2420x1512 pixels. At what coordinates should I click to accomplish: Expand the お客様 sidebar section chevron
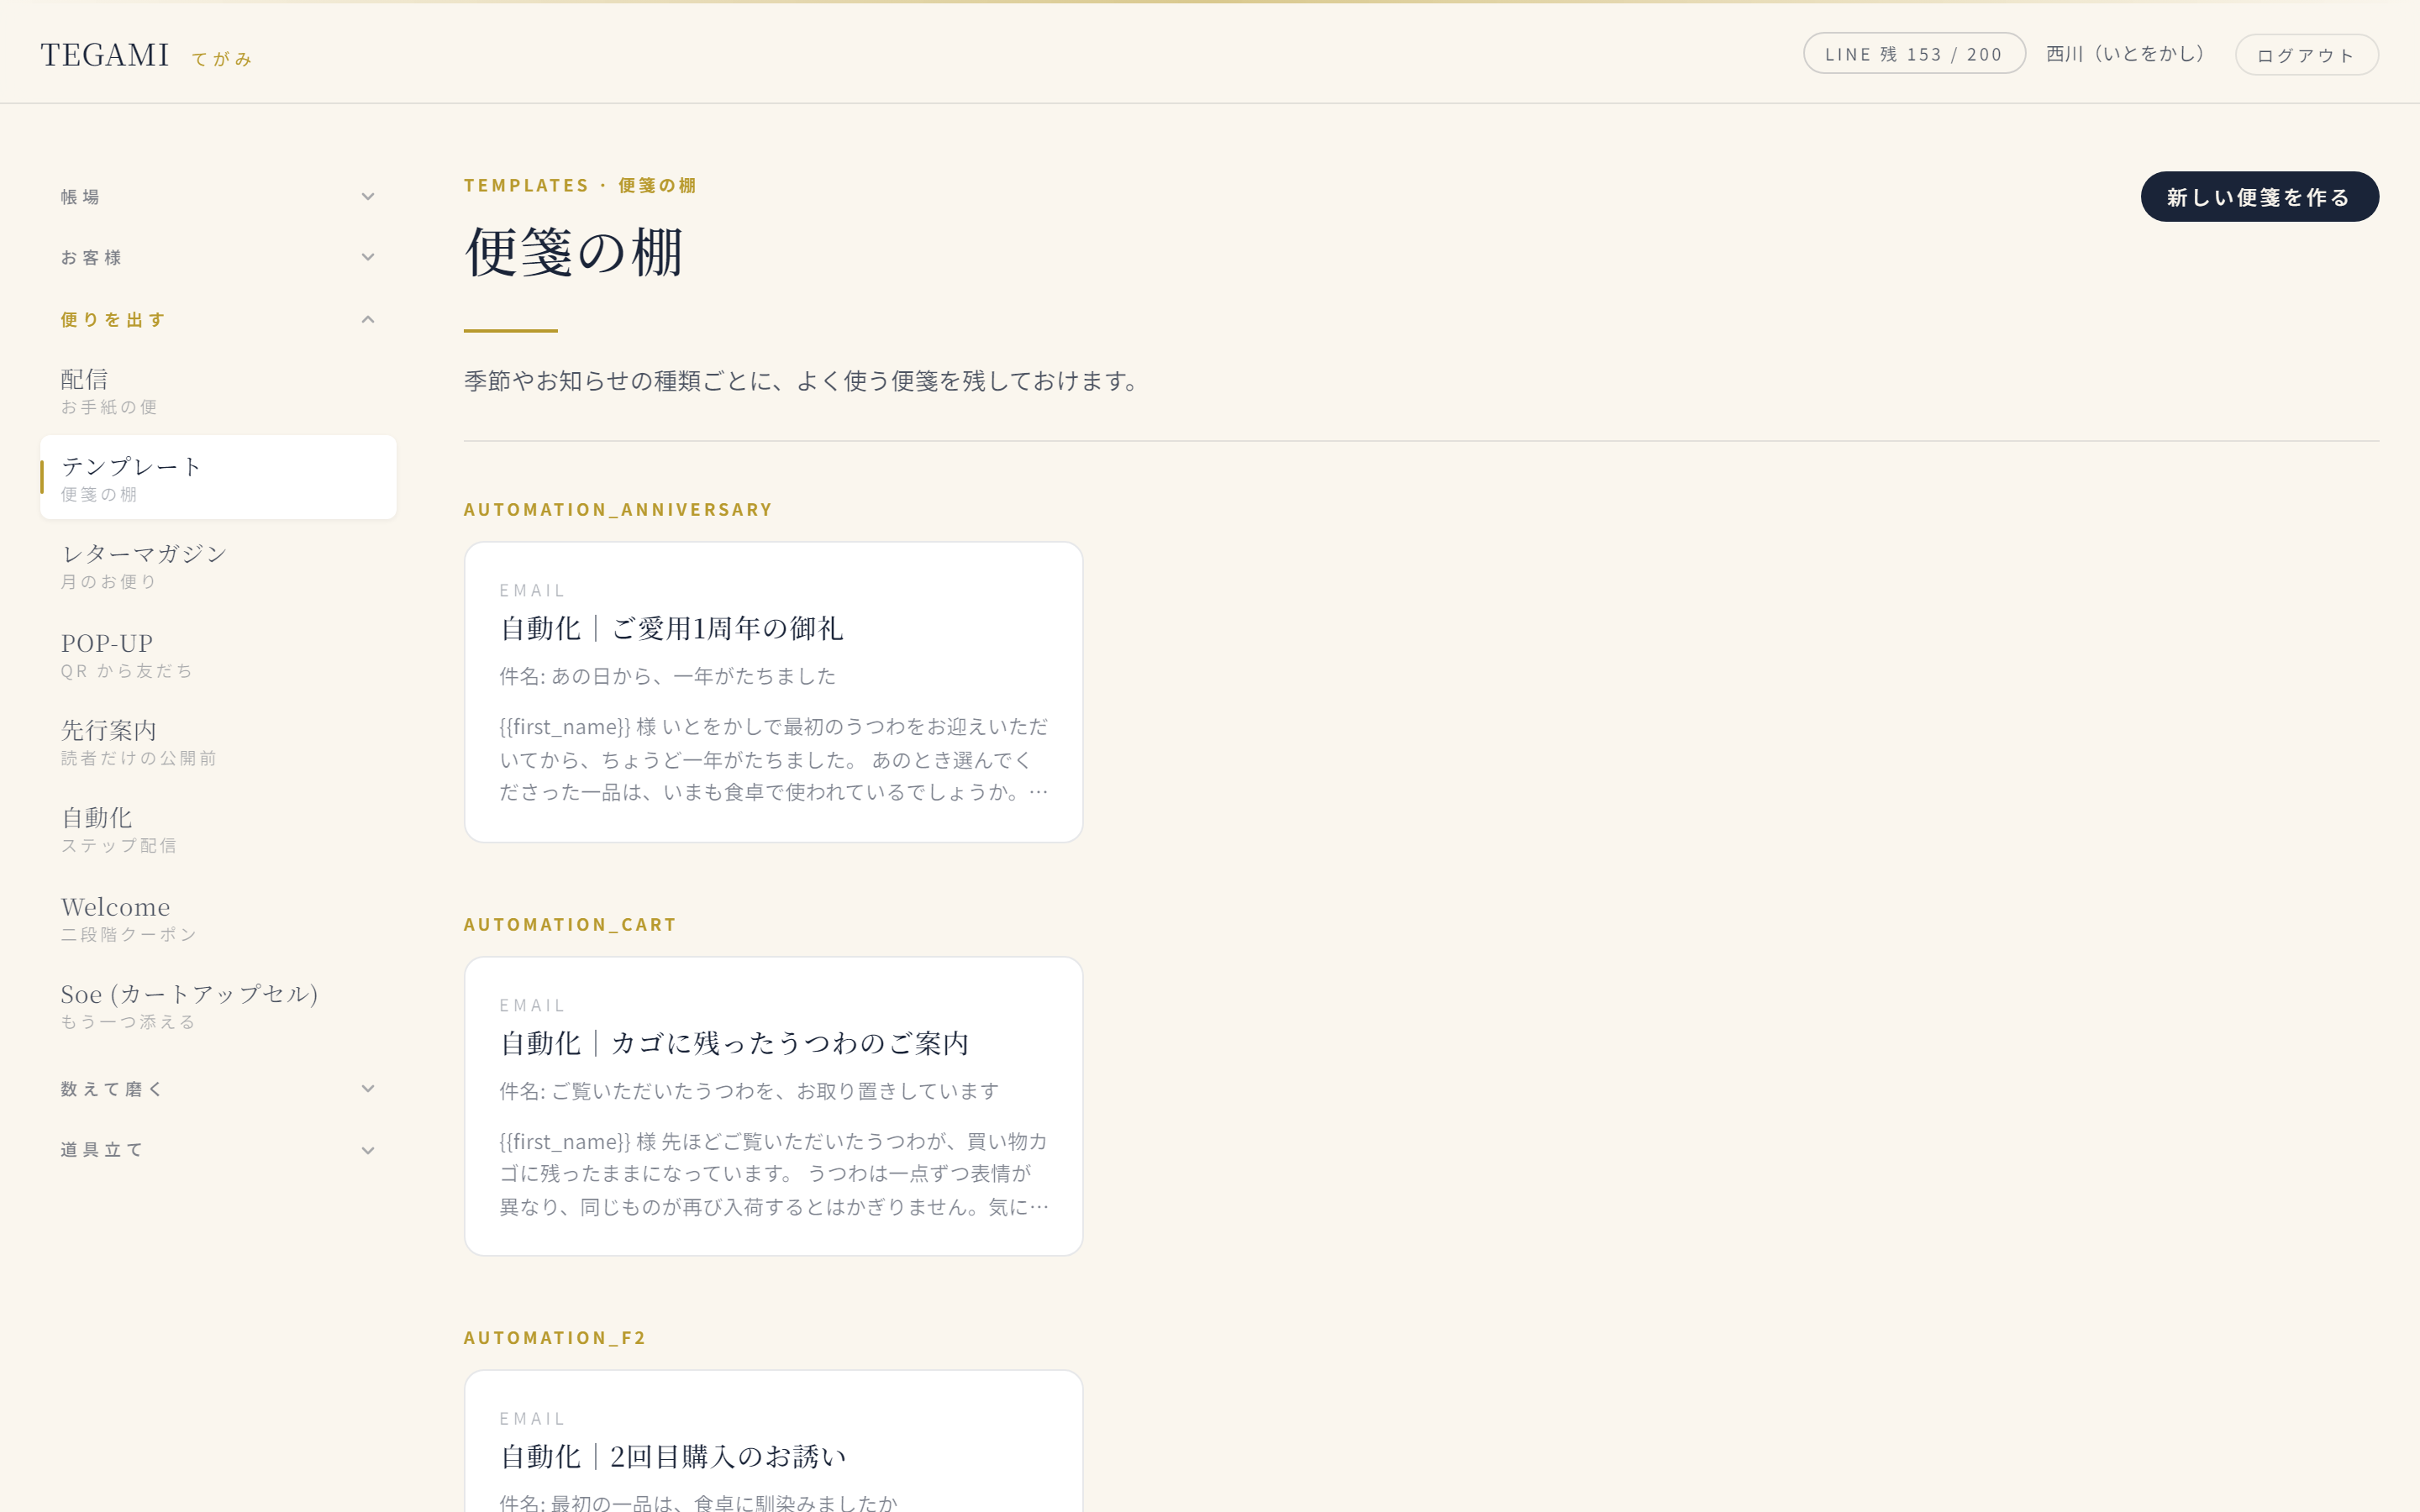368,258
